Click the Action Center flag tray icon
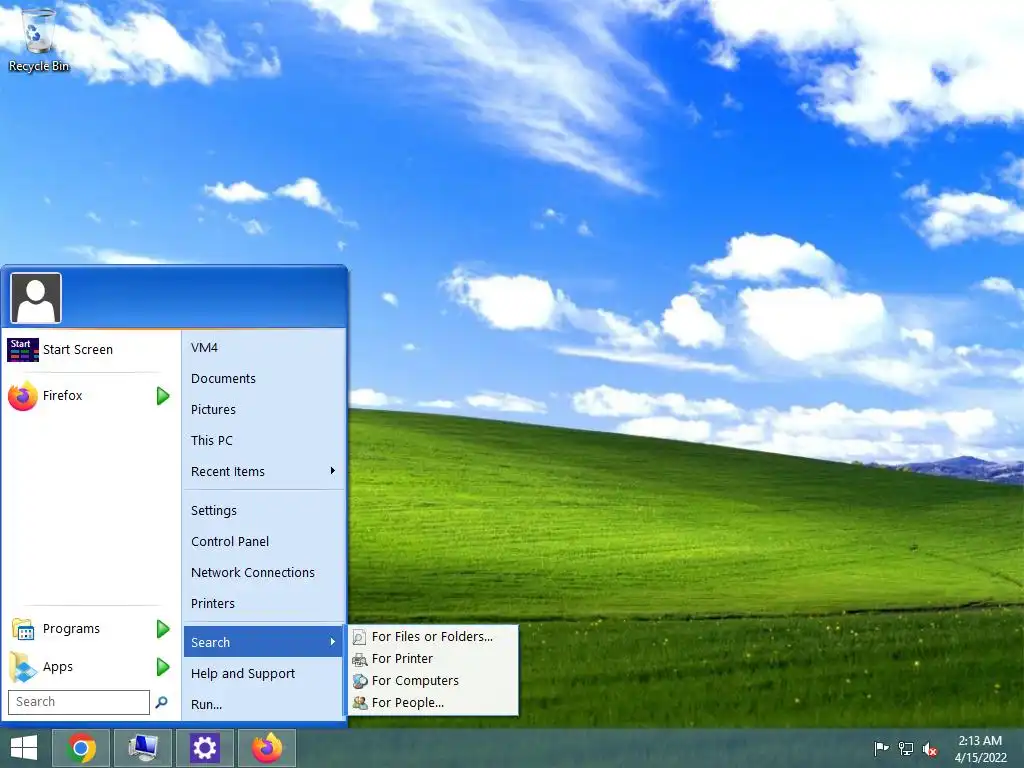 coord(881,748)
